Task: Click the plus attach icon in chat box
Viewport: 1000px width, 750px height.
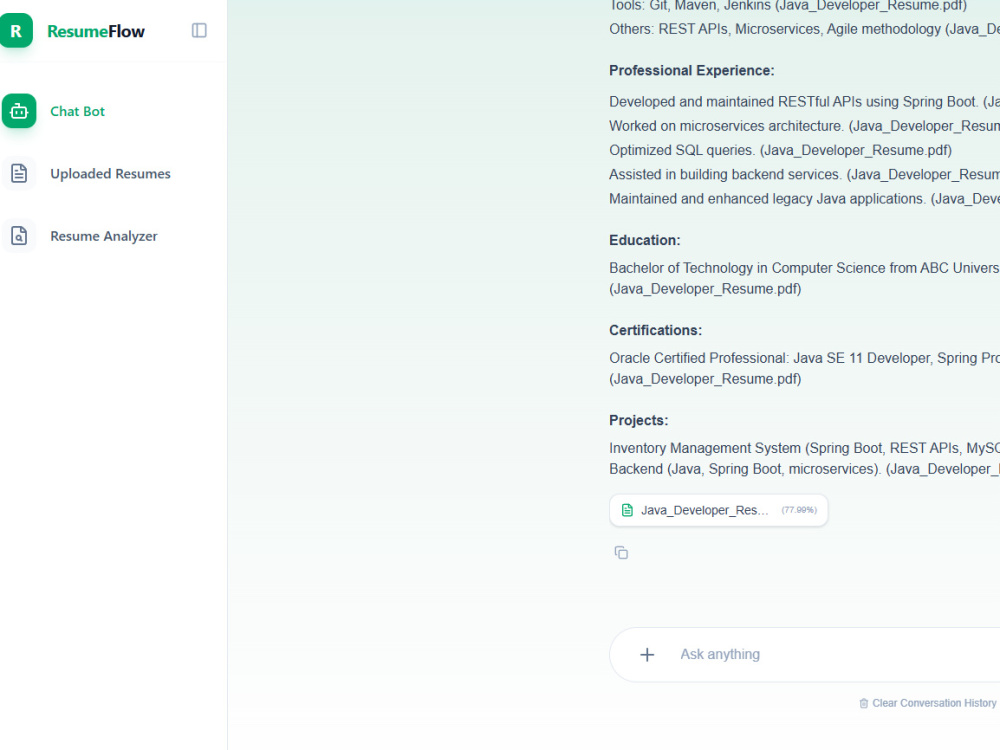Action: click(x=647, y=654)
